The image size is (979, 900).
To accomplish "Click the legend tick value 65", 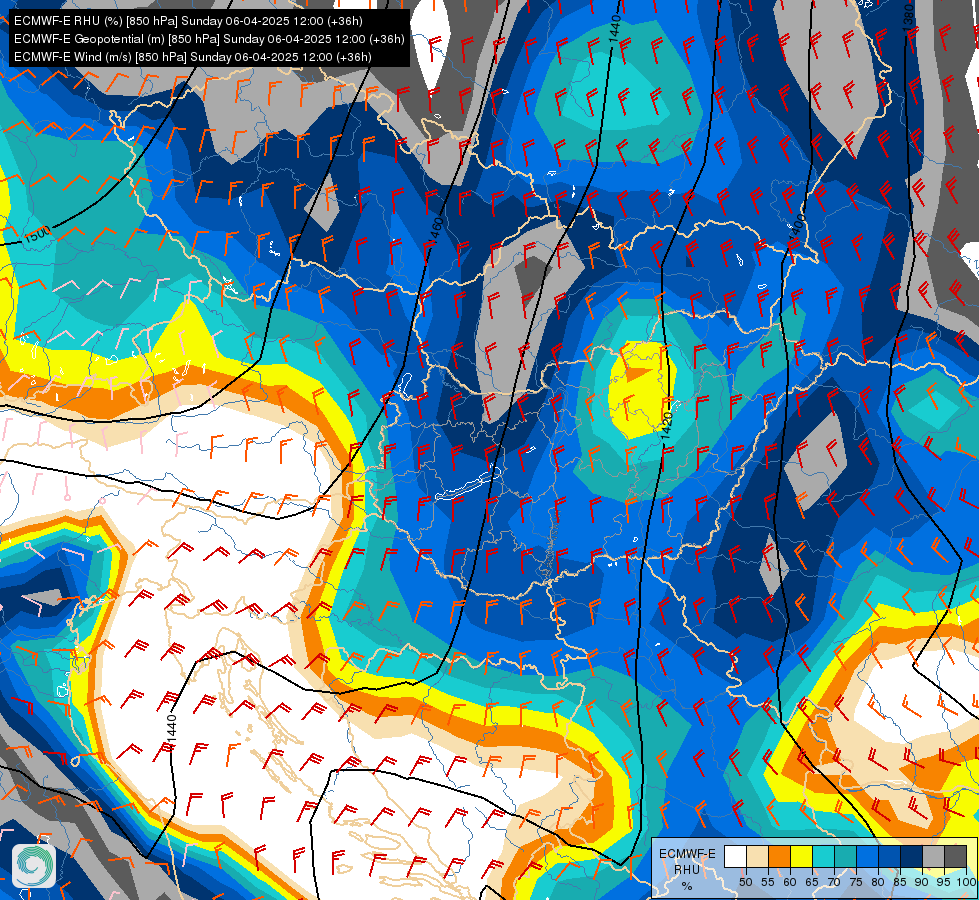I will pos(812,882).
